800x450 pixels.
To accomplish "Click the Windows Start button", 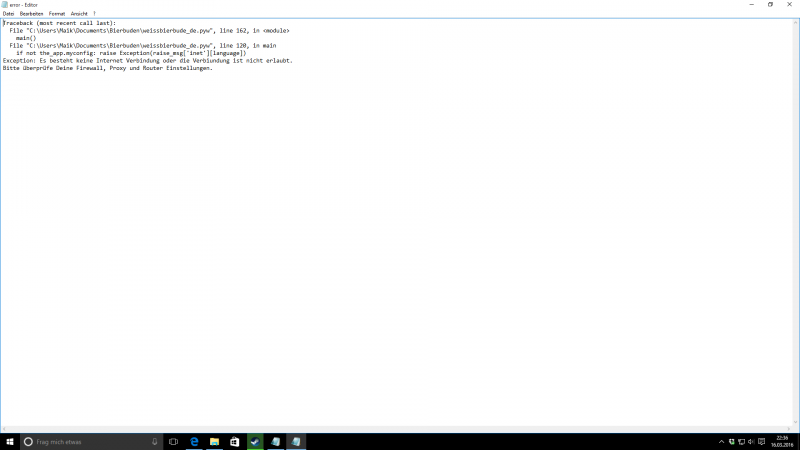I will 9,441.
